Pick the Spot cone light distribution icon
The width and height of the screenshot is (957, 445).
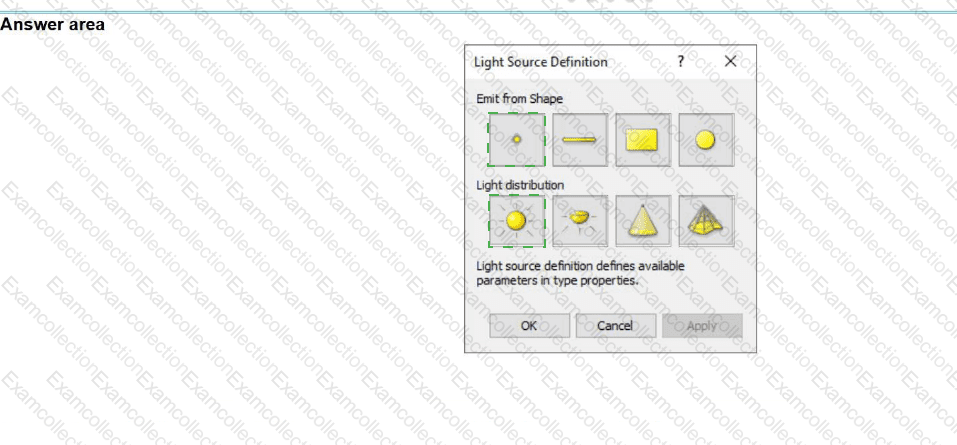[x=643, y=221]
